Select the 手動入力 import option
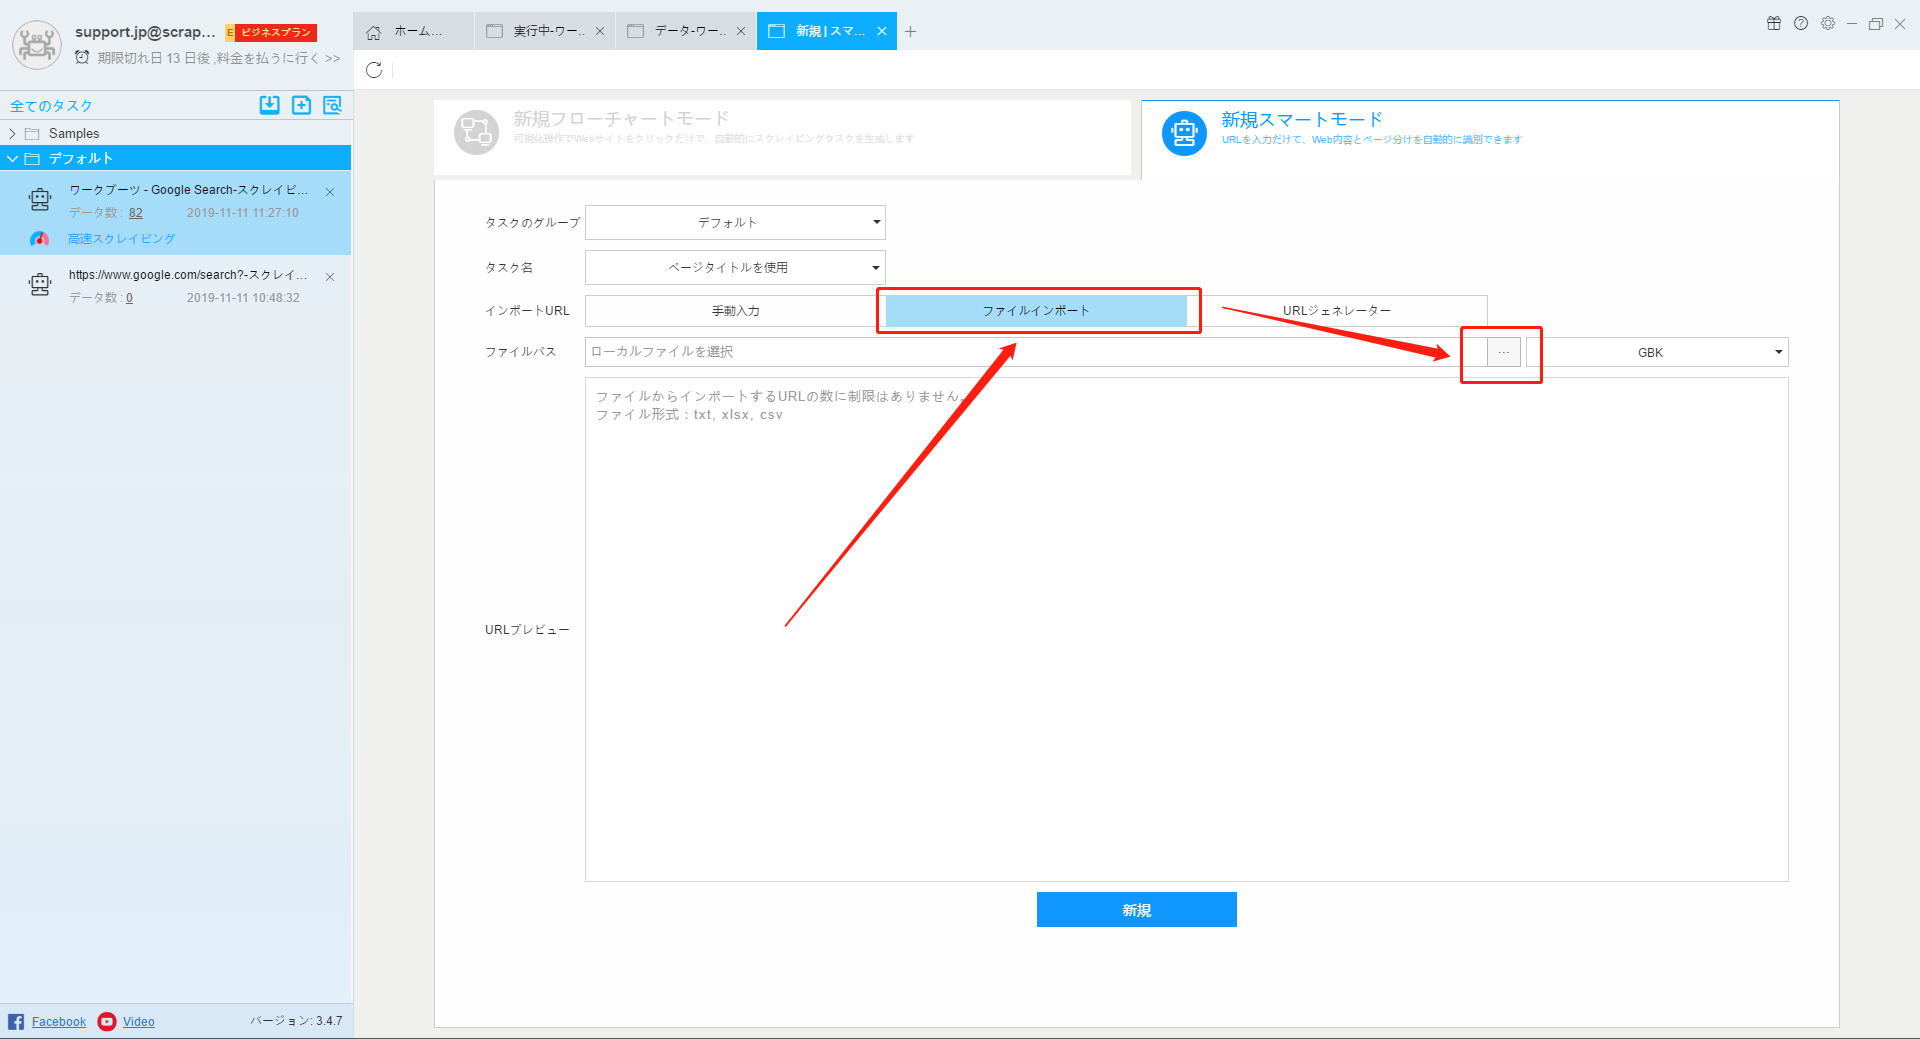This screenshot has height=1039, width=1920. coord(735,311)
